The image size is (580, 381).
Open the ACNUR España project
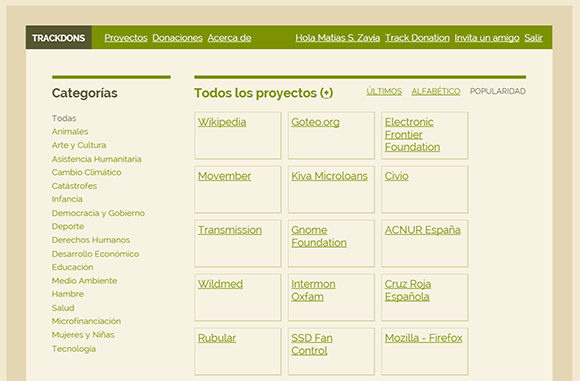[422, 230]
